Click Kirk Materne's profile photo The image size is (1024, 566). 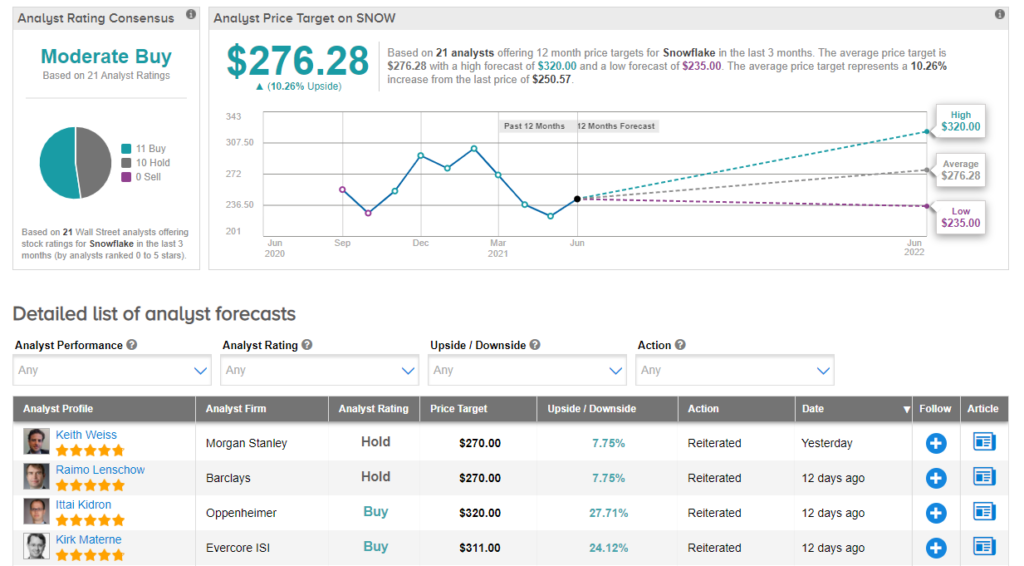click(x=37, y=547)
